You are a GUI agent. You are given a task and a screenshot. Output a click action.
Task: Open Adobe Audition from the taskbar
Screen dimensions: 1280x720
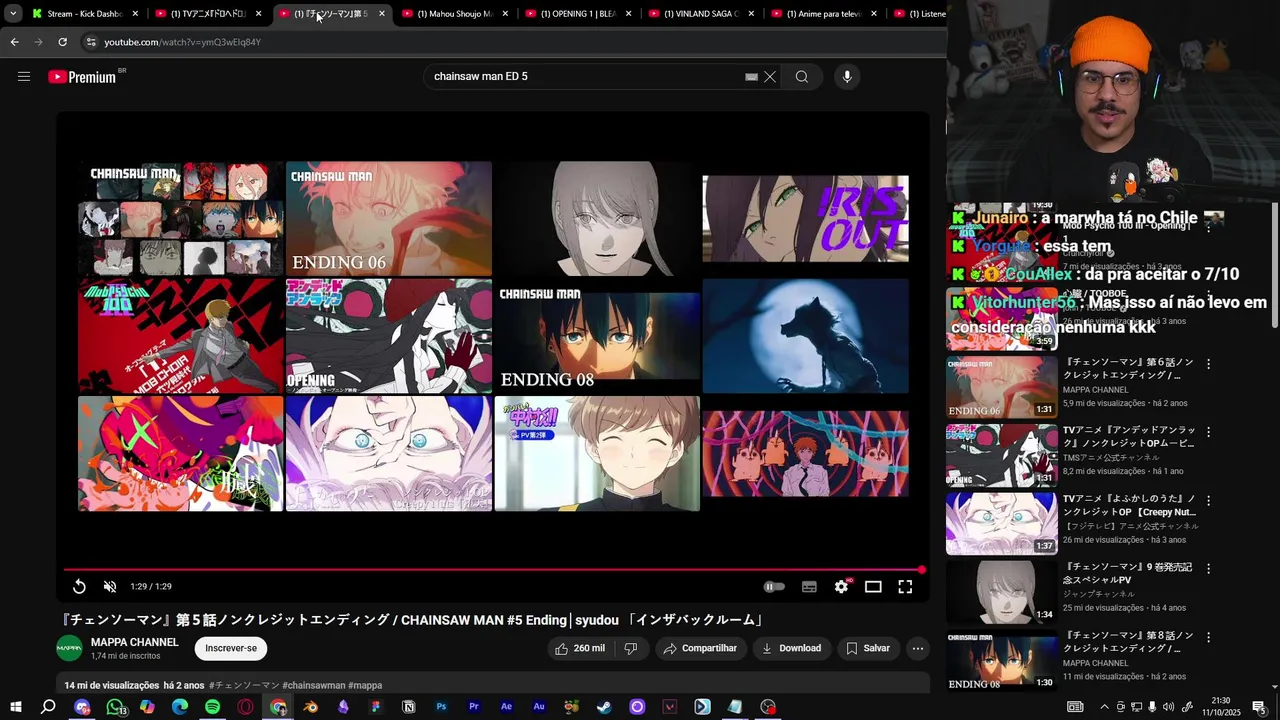[539, 707]
